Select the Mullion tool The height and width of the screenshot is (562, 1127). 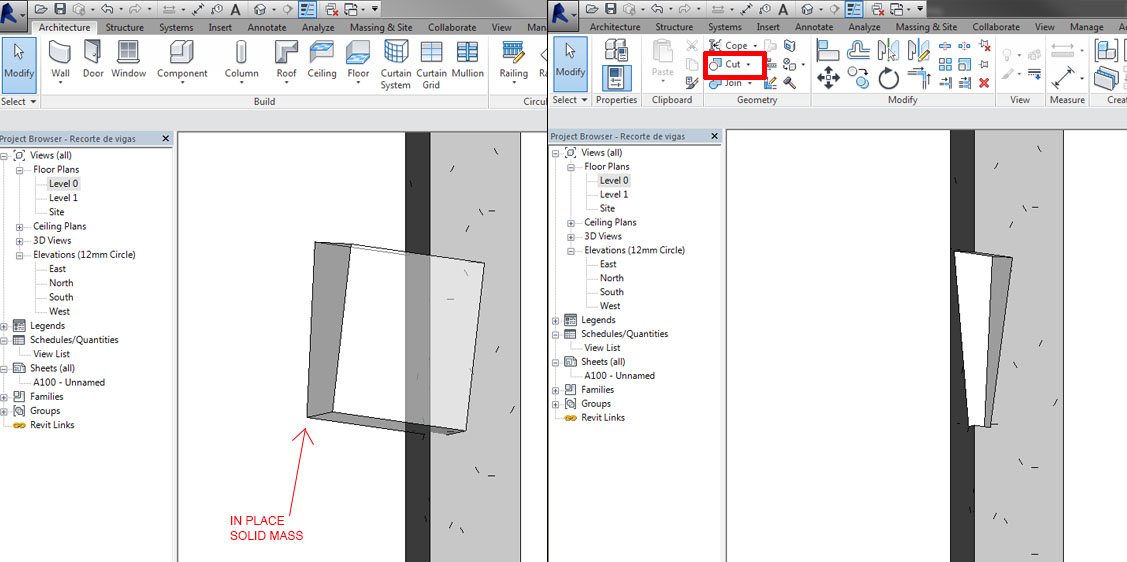467,60
